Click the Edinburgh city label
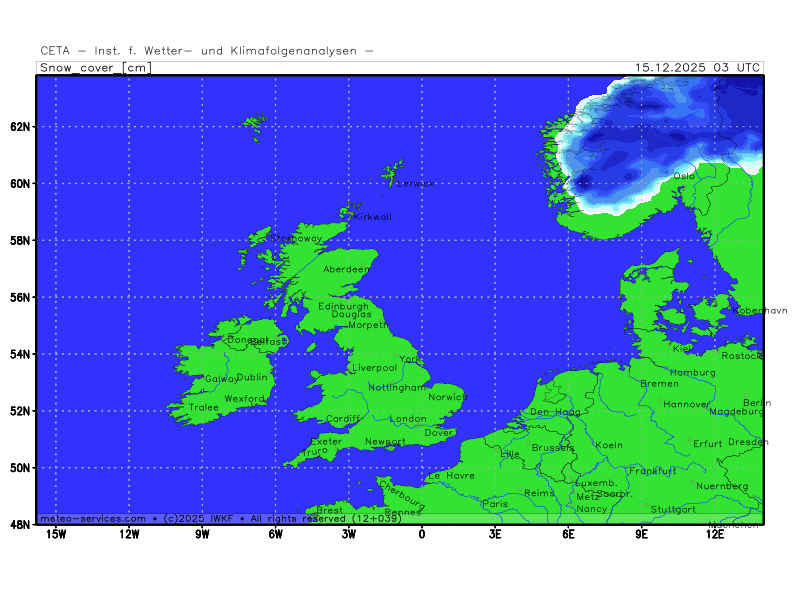 pyautogui.click(x=343, y=306)
